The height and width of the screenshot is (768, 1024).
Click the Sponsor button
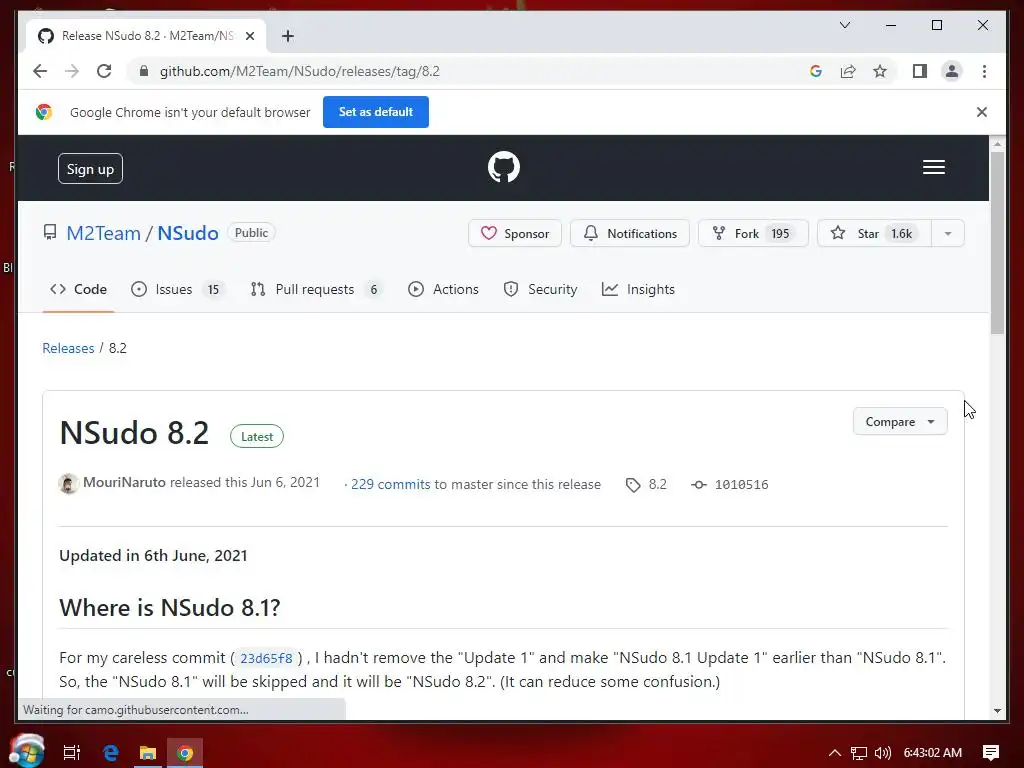tap(515, 233)
